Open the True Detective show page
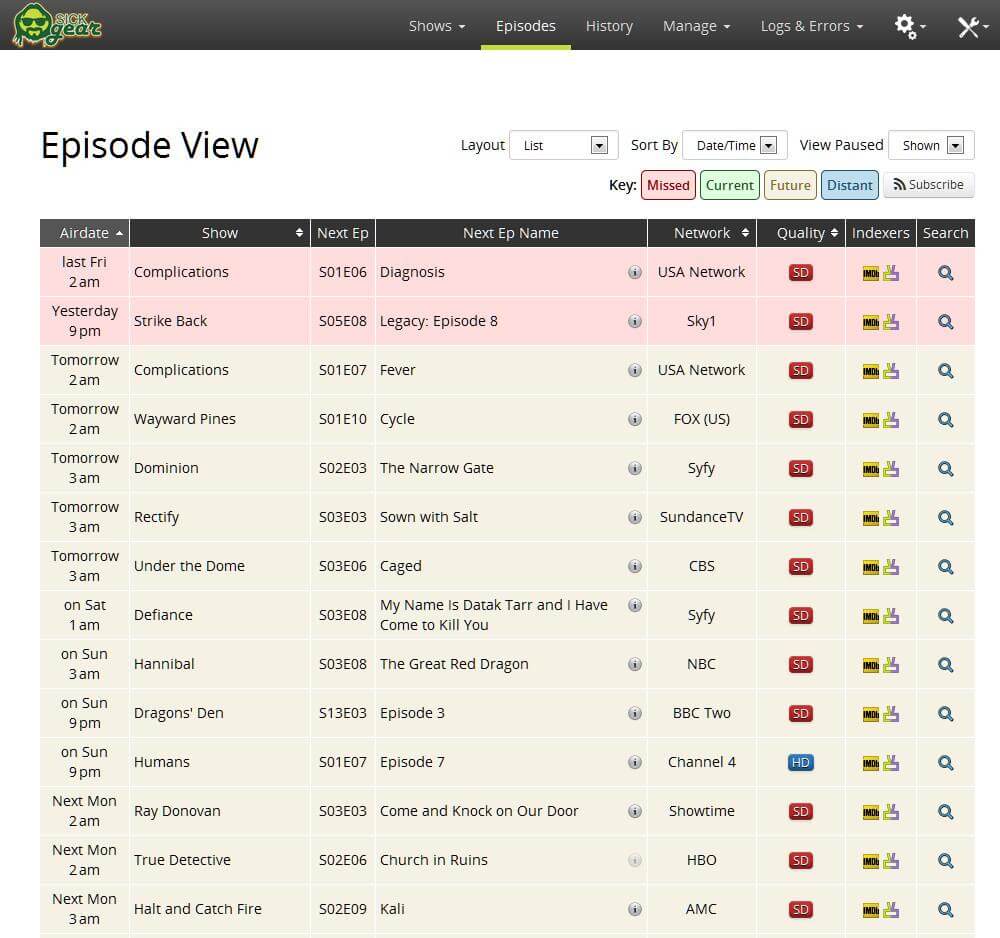 coord(182,860)
